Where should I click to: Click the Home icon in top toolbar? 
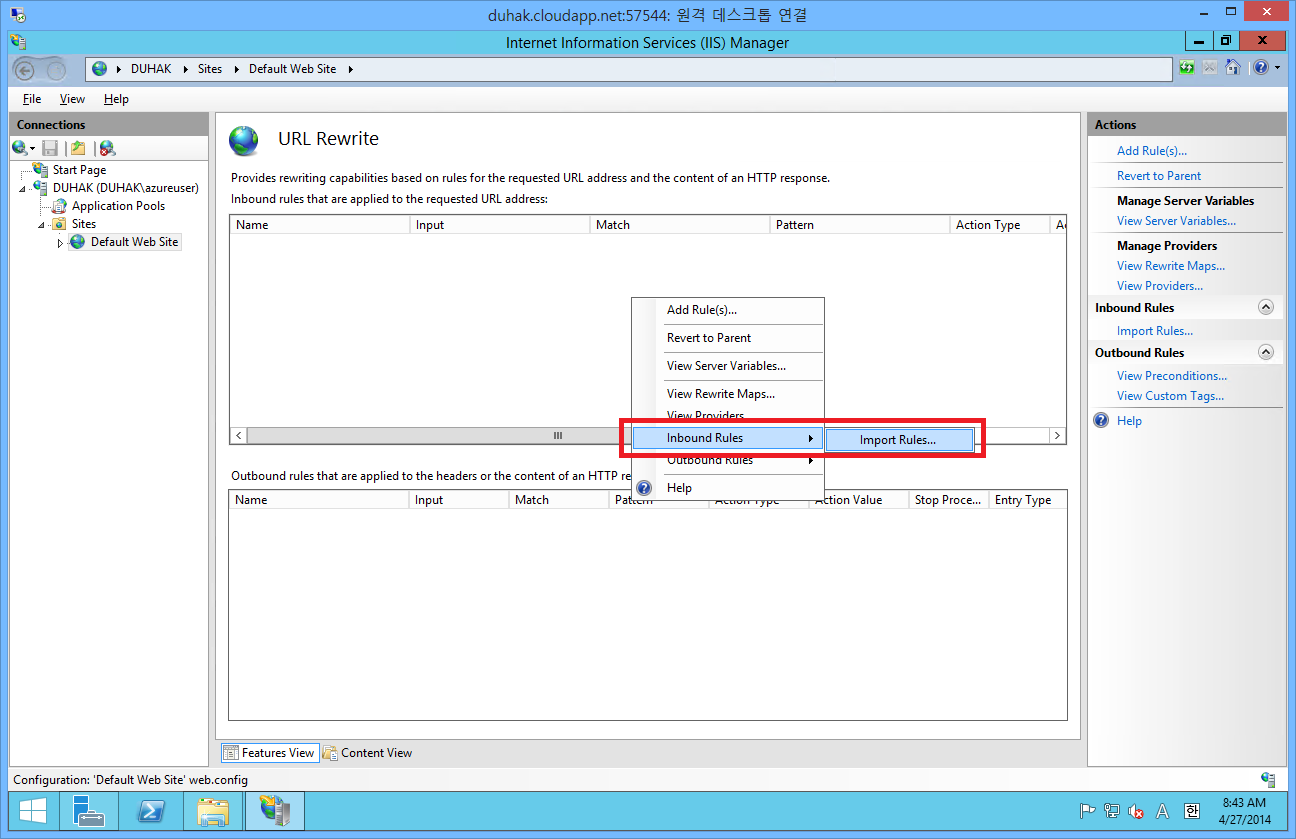pos(1233,68)
